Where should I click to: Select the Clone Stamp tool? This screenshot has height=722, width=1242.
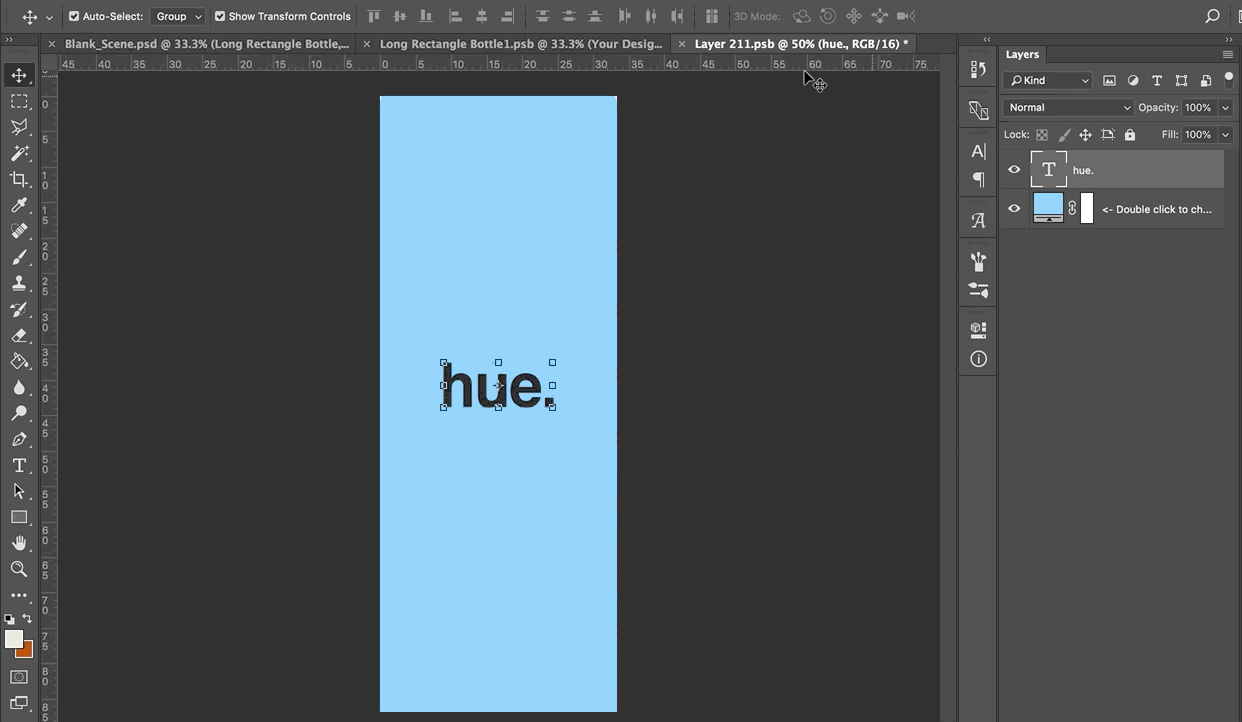[19, 283]
